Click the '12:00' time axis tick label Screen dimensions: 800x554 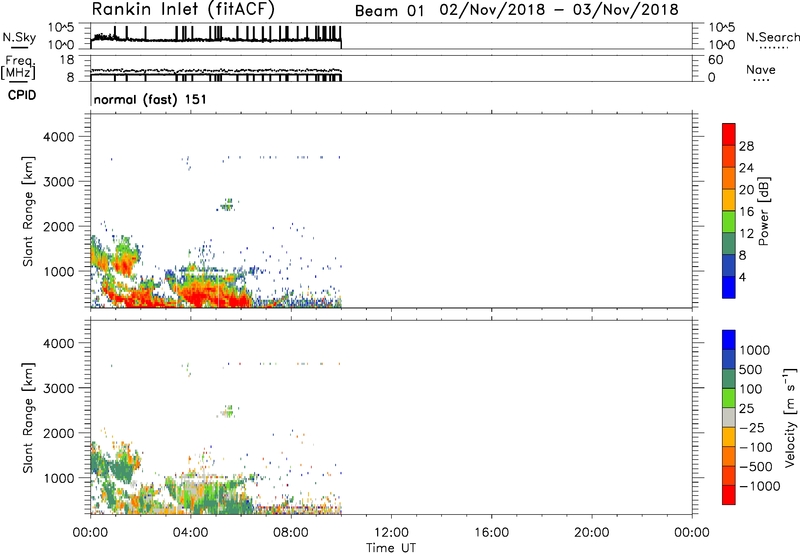[391, 533]
